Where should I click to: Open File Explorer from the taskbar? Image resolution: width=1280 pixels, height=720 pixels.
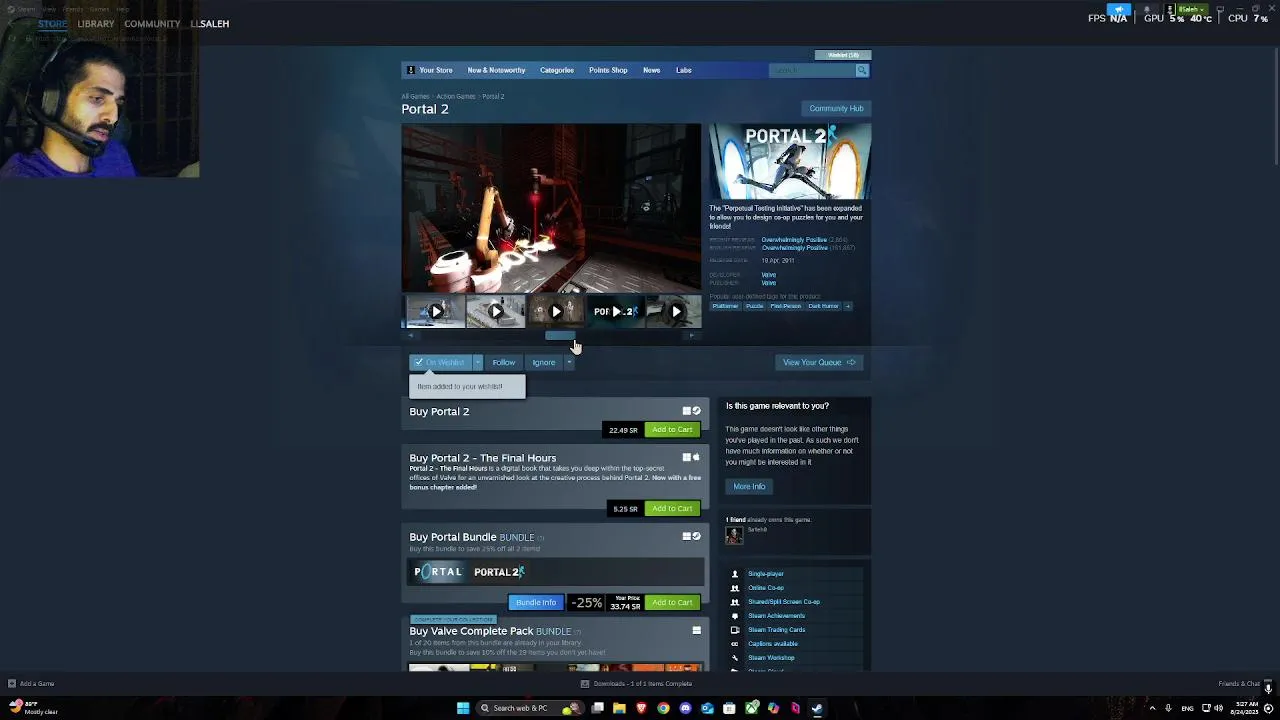click(x=619, y=708)
